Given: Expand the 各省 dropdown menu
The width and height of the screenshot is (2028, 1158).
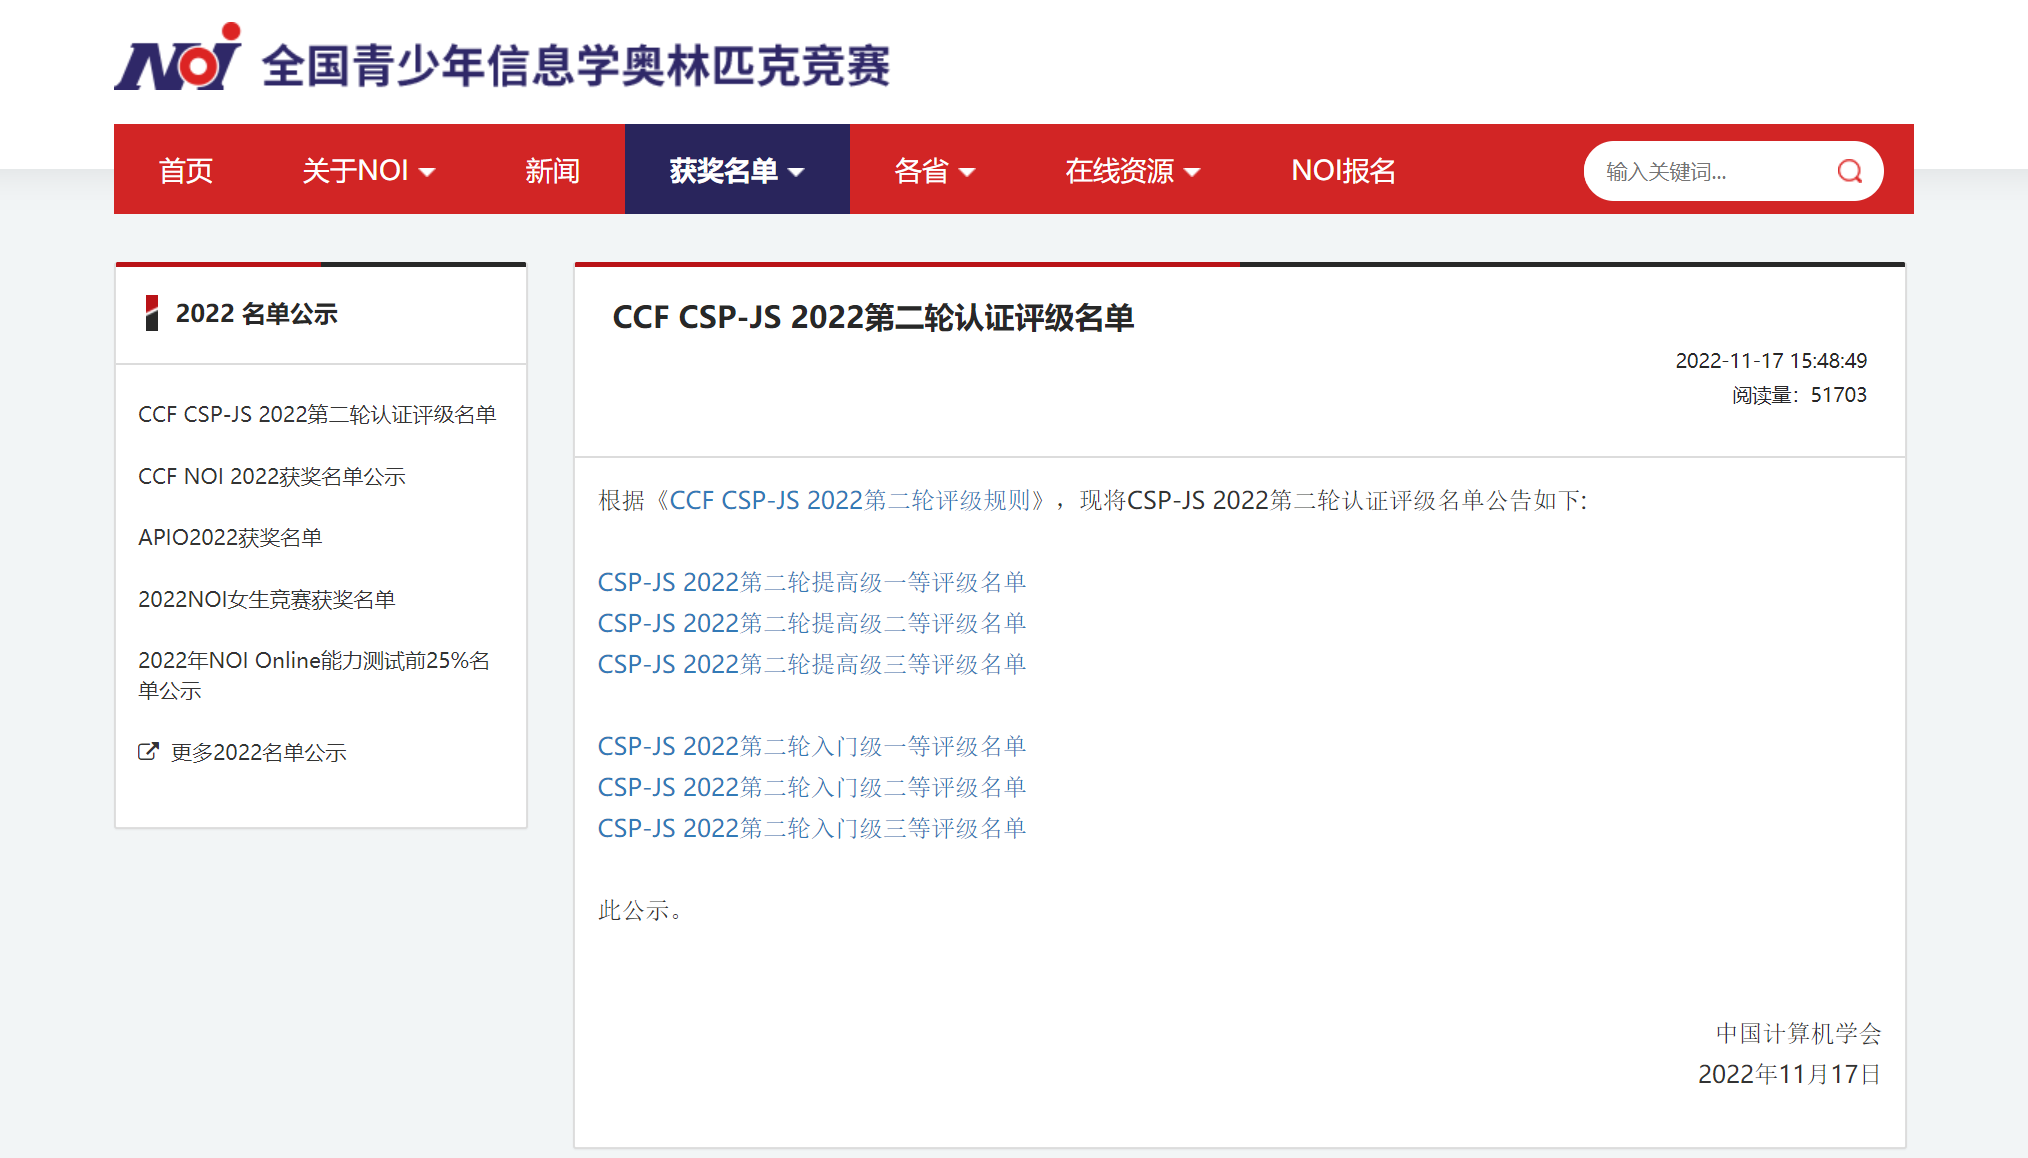Looking at the screenshot, I should click(x=934, y=170).
